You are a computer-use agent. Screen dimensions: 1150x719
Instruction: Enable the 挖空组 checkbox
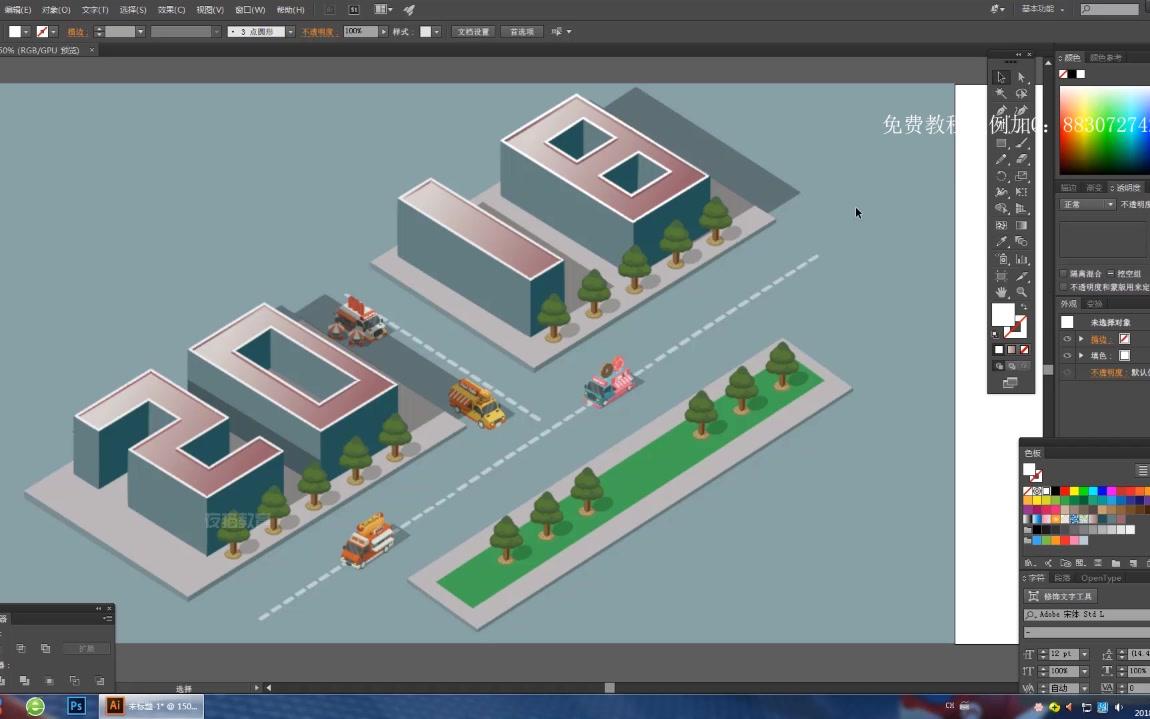pos(1110,271)
